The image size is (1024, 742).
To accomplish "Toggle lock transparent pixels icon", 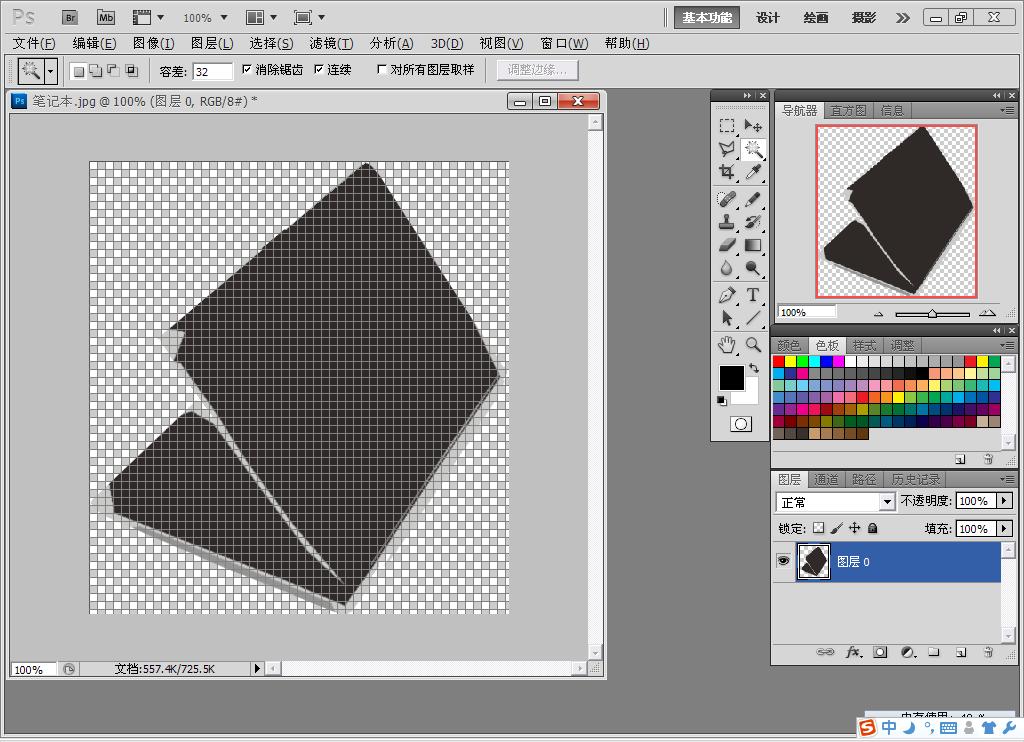I will [818, 528].
